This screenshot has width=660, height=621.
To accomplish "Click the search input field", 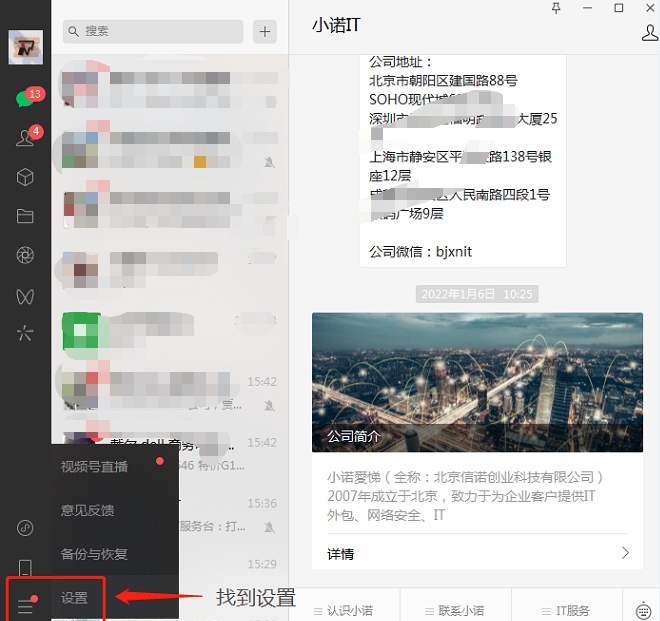I will click(153, 32).
